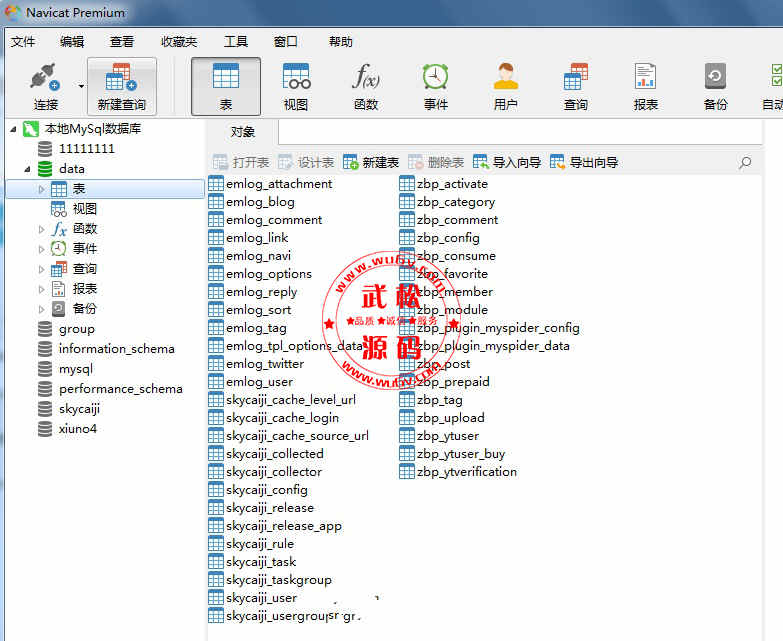Select the Event (事件) toolbar icon
783x641 pixels.
tap(435, 86)
